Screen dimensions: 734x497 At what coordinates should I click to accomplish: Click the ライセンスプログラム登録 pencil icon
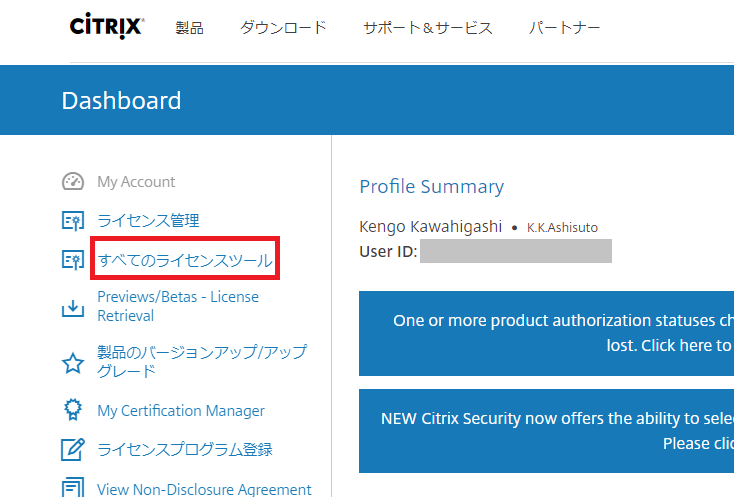tap(73, 450)
